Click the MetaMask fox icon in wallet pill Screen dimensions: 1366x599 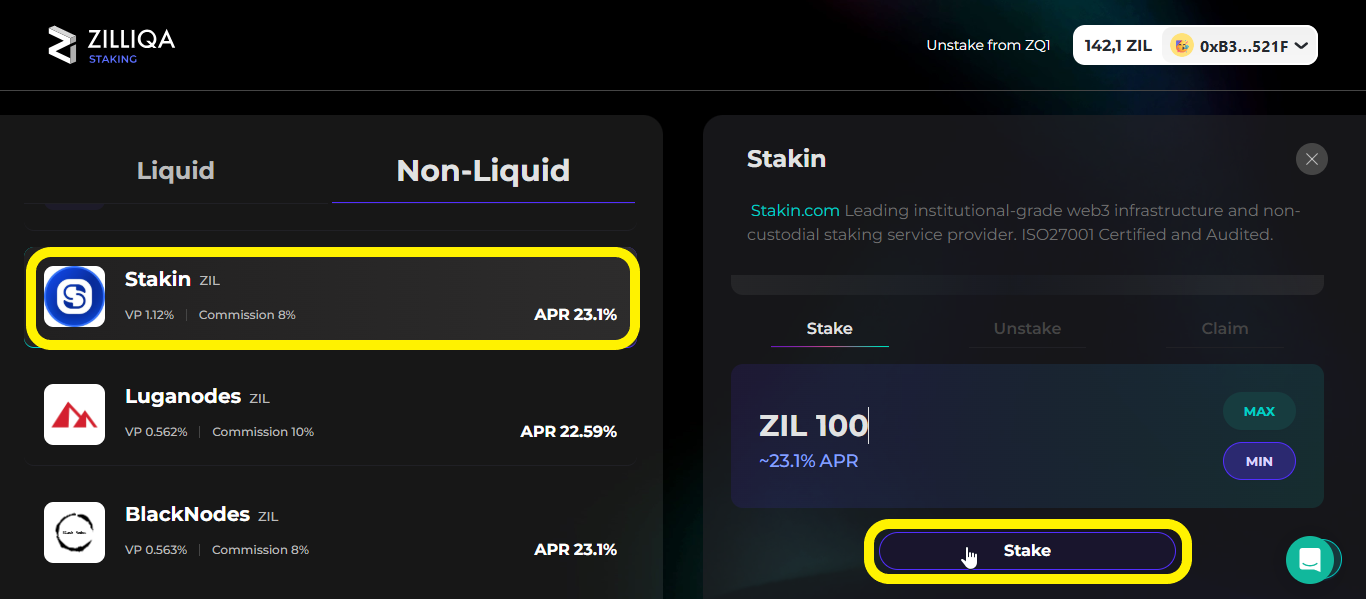(1181, 45)
